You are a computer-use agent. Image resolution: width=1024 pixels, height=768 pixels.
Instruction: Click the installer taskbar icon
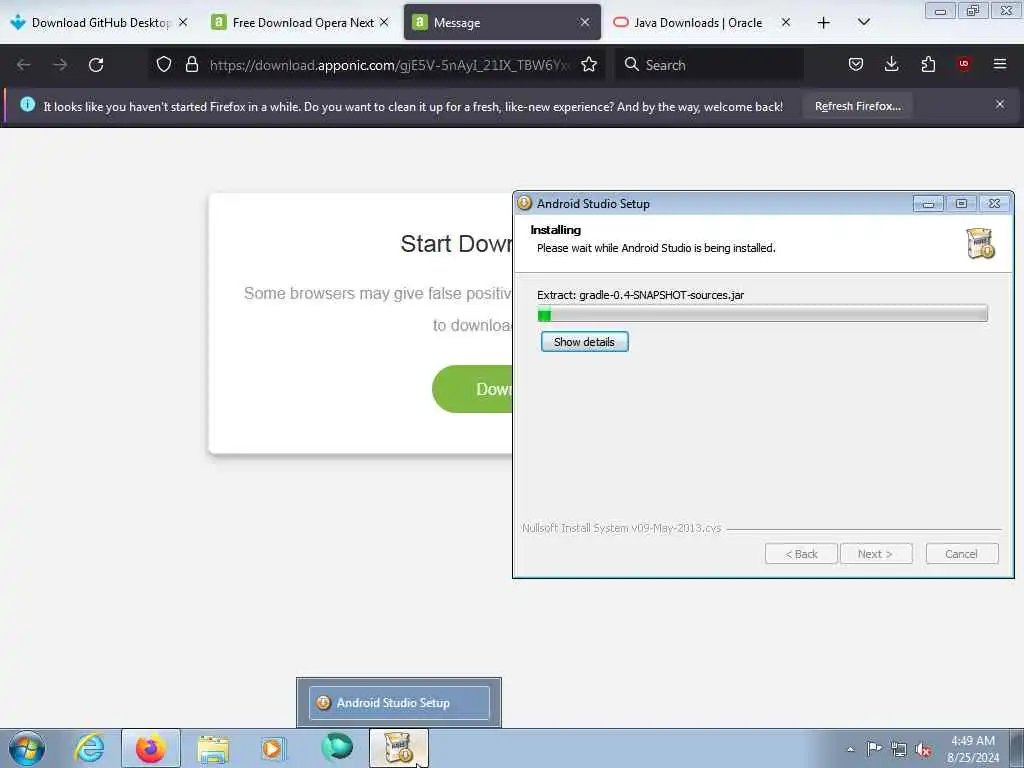(x=399, y=748)
